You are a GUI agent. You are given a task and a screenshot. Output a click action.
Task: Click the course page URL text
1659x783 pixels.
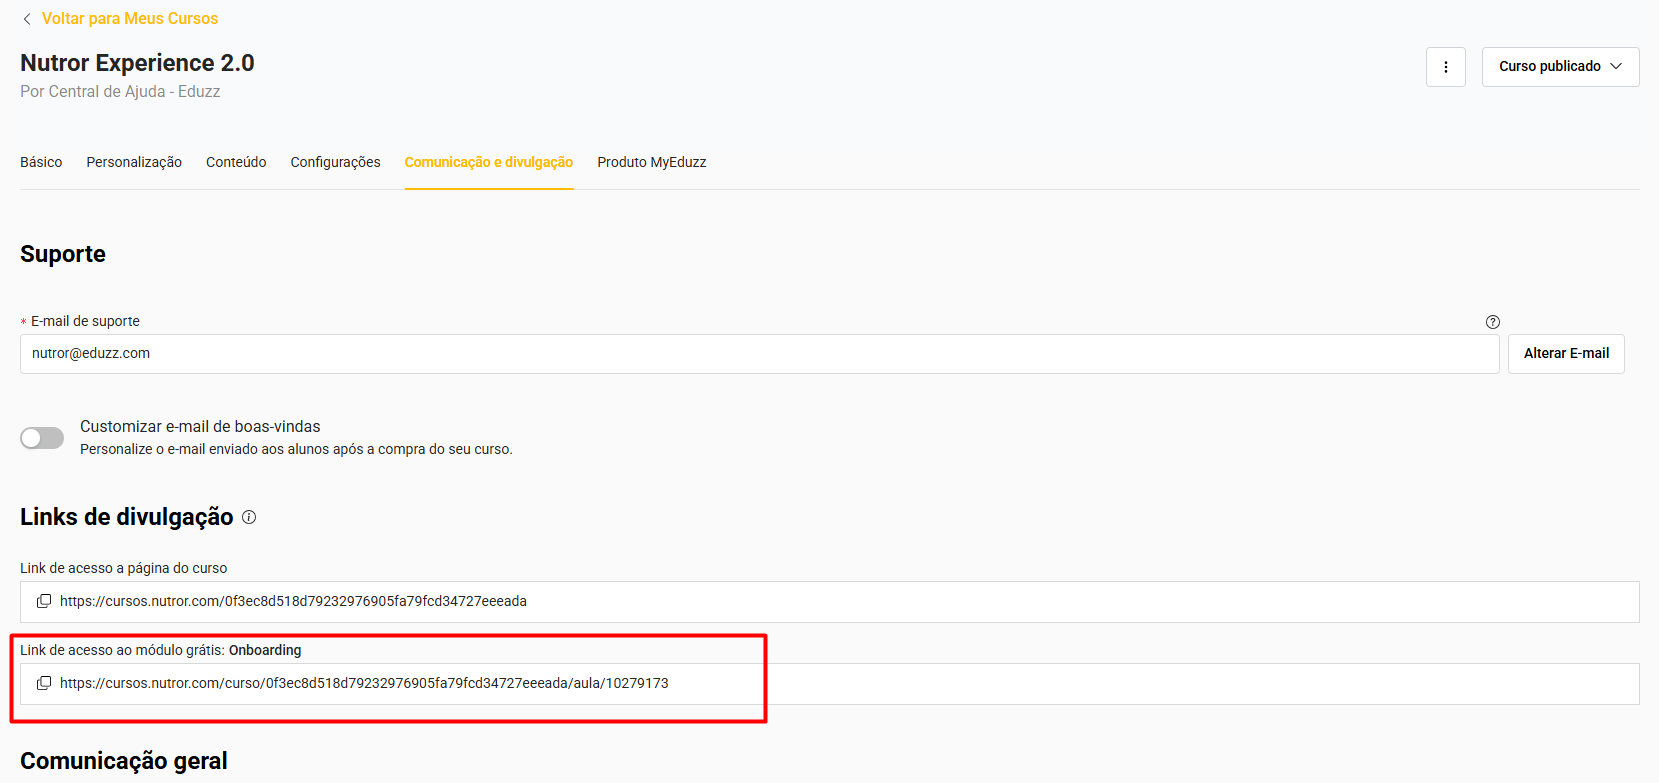coord(293,601)
